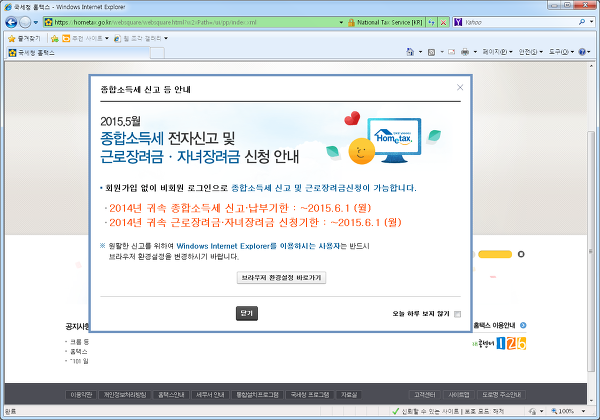This screenshot has height=420, width=600.
Task: Click the Hometax monitor illustration in popup
Action: coord(394,140)
